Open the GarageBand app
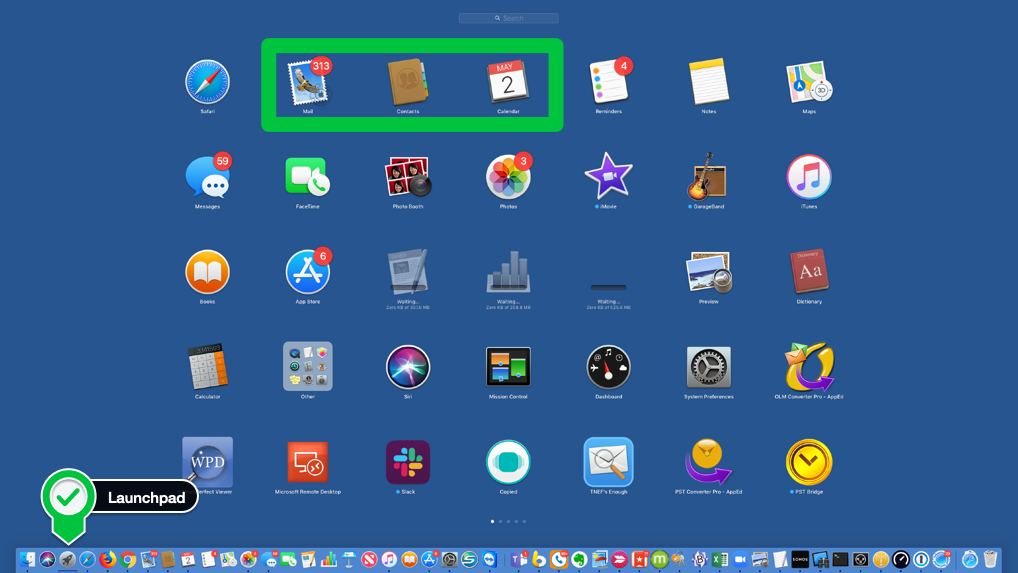1018x573 pixels. (x=707, y=177)
